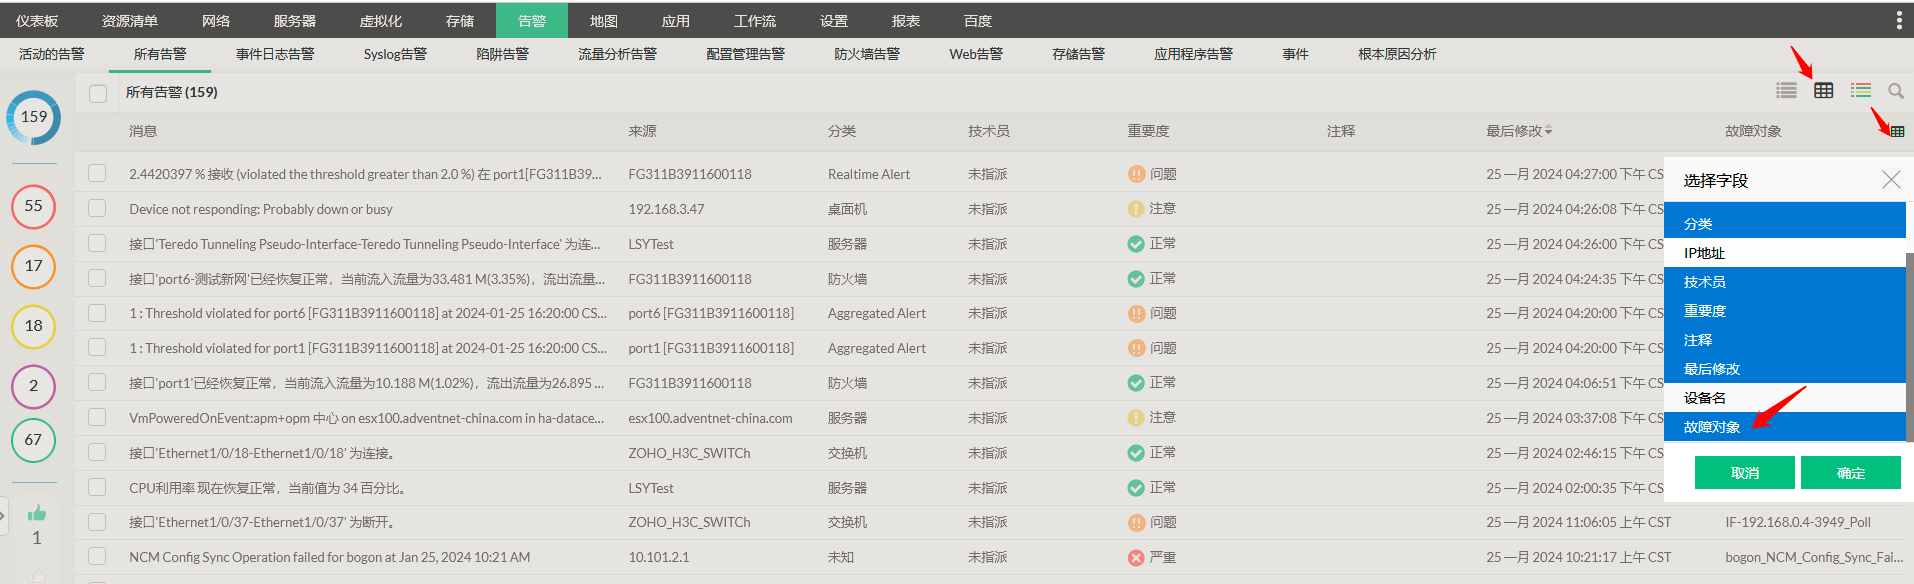
Task: Sort by 消息 column header
Action: (143, 131)
